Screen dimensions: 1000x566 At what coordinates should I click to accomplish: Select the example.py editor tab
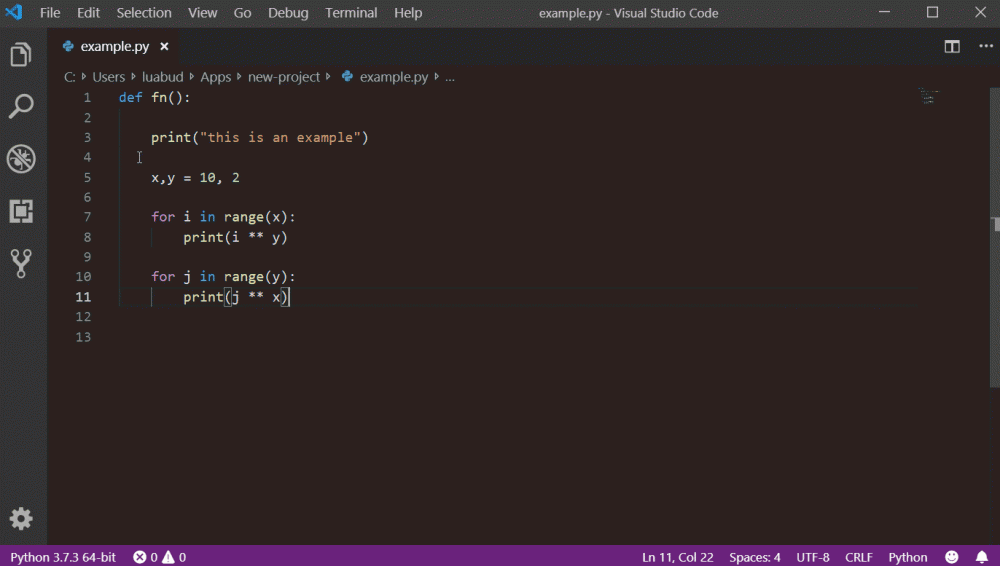coord(115,47)
